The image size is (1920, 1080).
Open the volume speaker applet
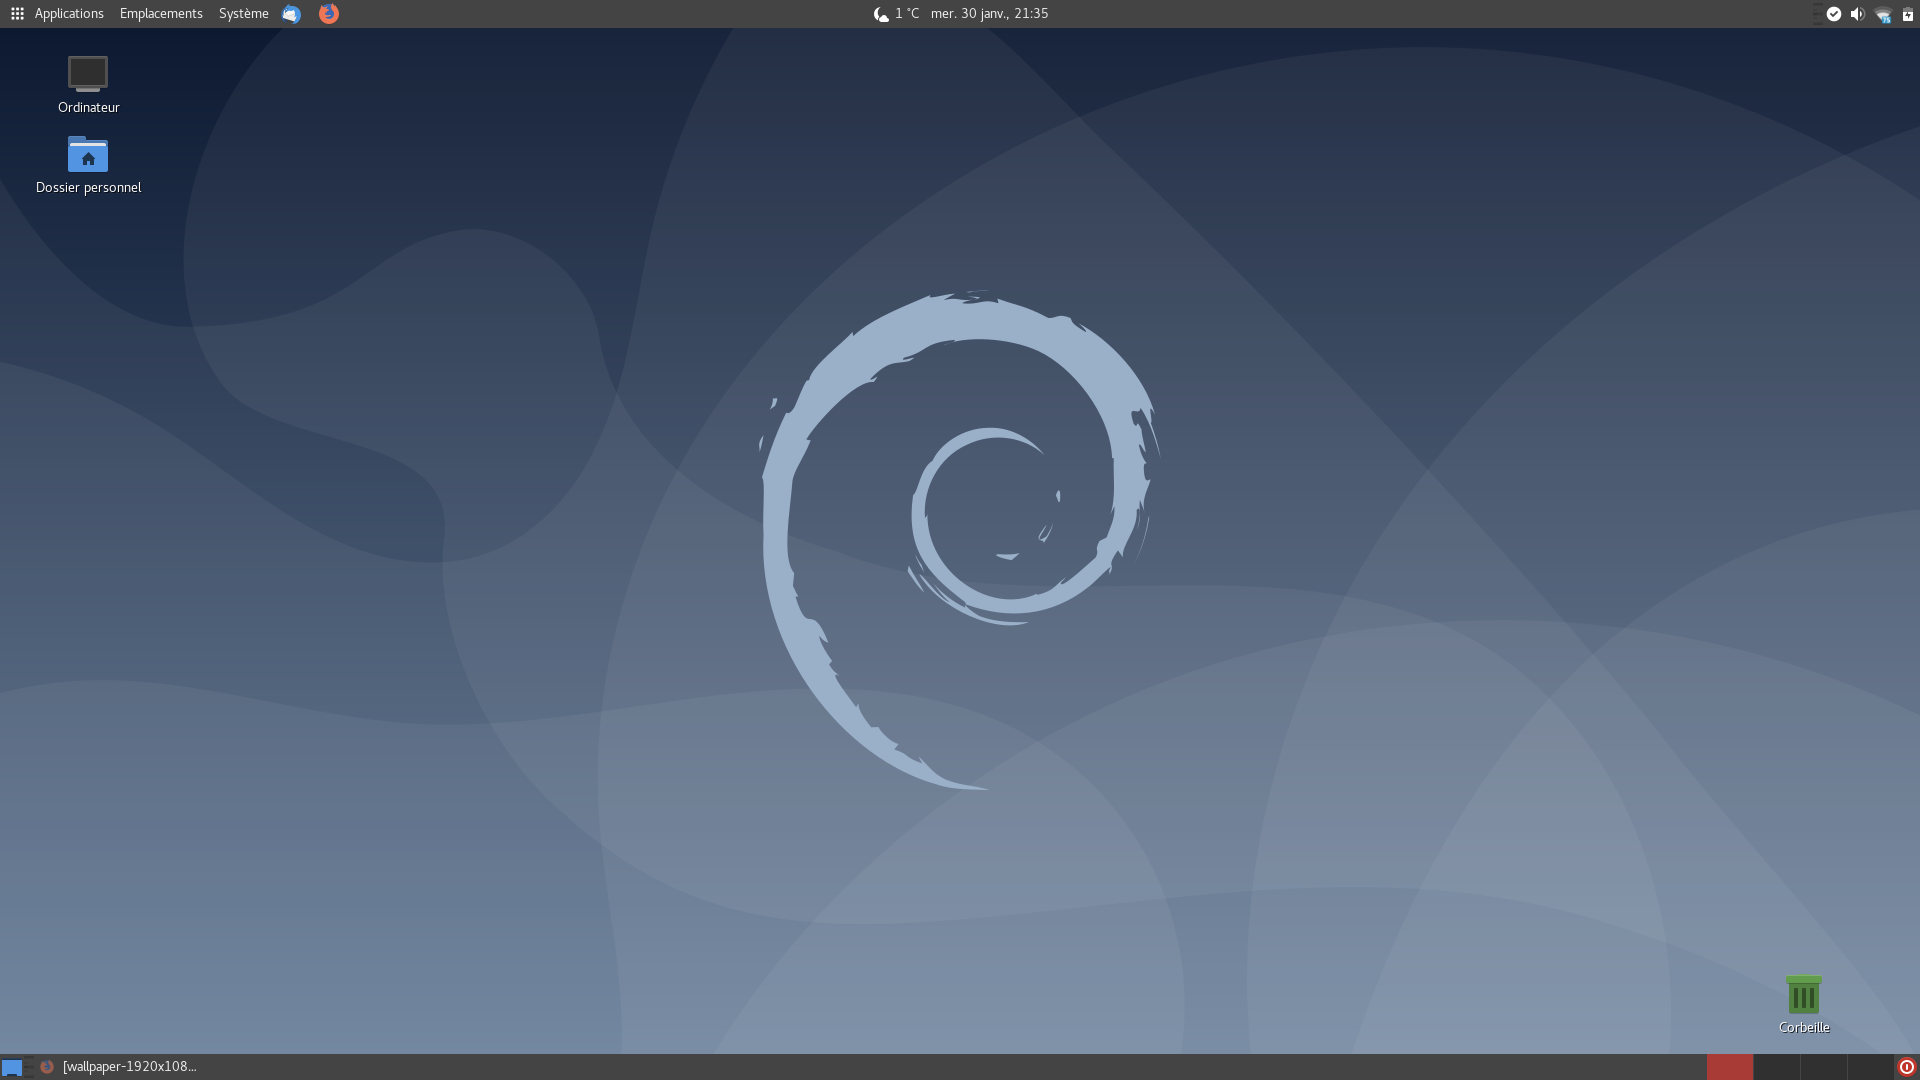coord(1857,13)
